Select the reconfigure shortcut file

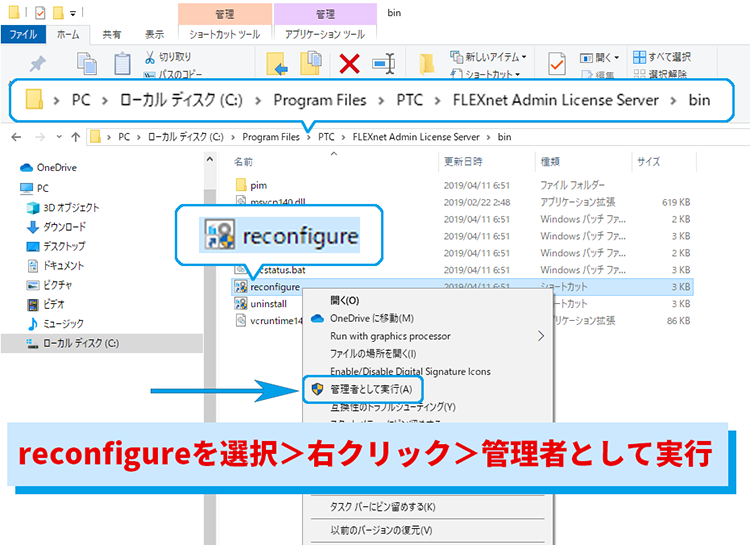pos(267,287)
